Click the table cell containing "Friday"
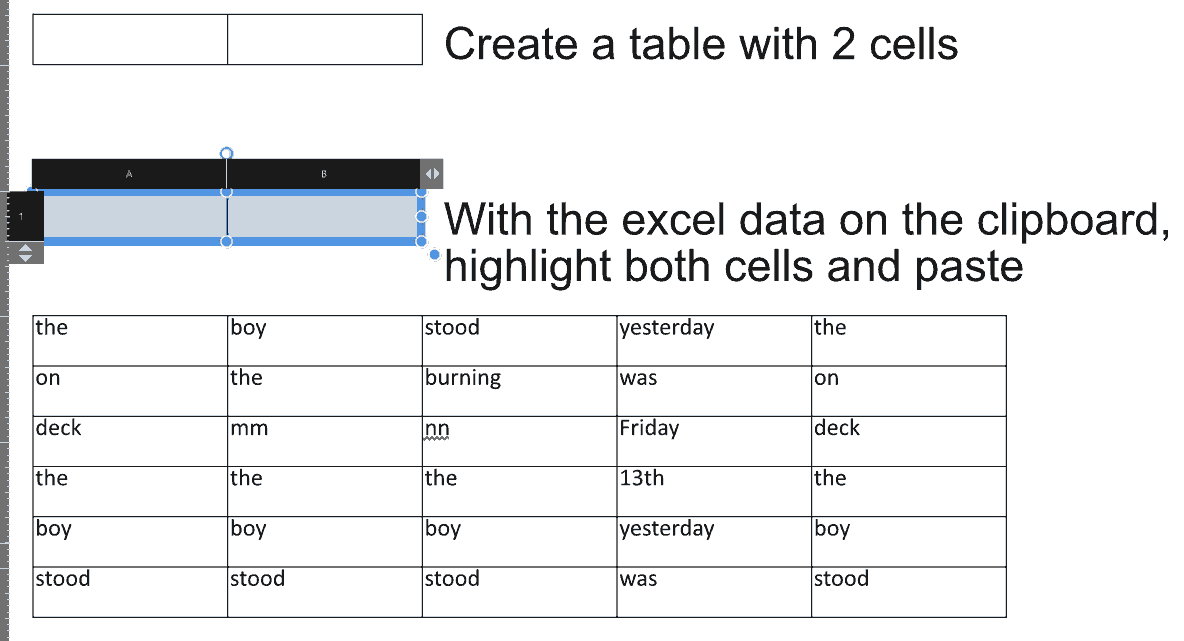 tap(714, 441)
